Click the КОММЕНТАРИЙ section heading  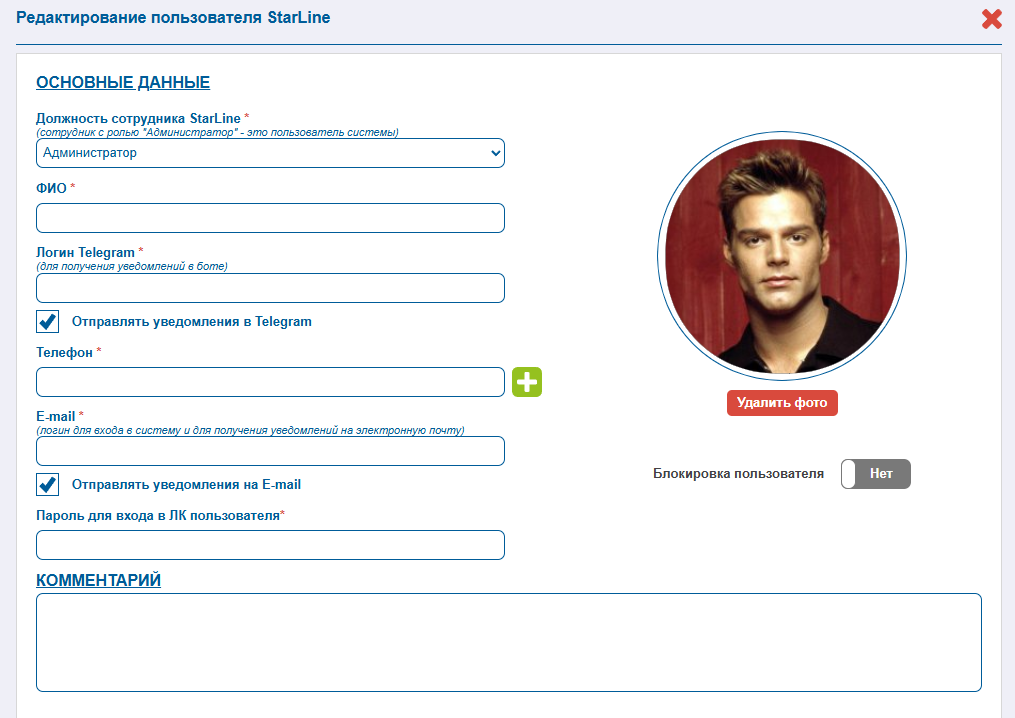tap(98, 580)
